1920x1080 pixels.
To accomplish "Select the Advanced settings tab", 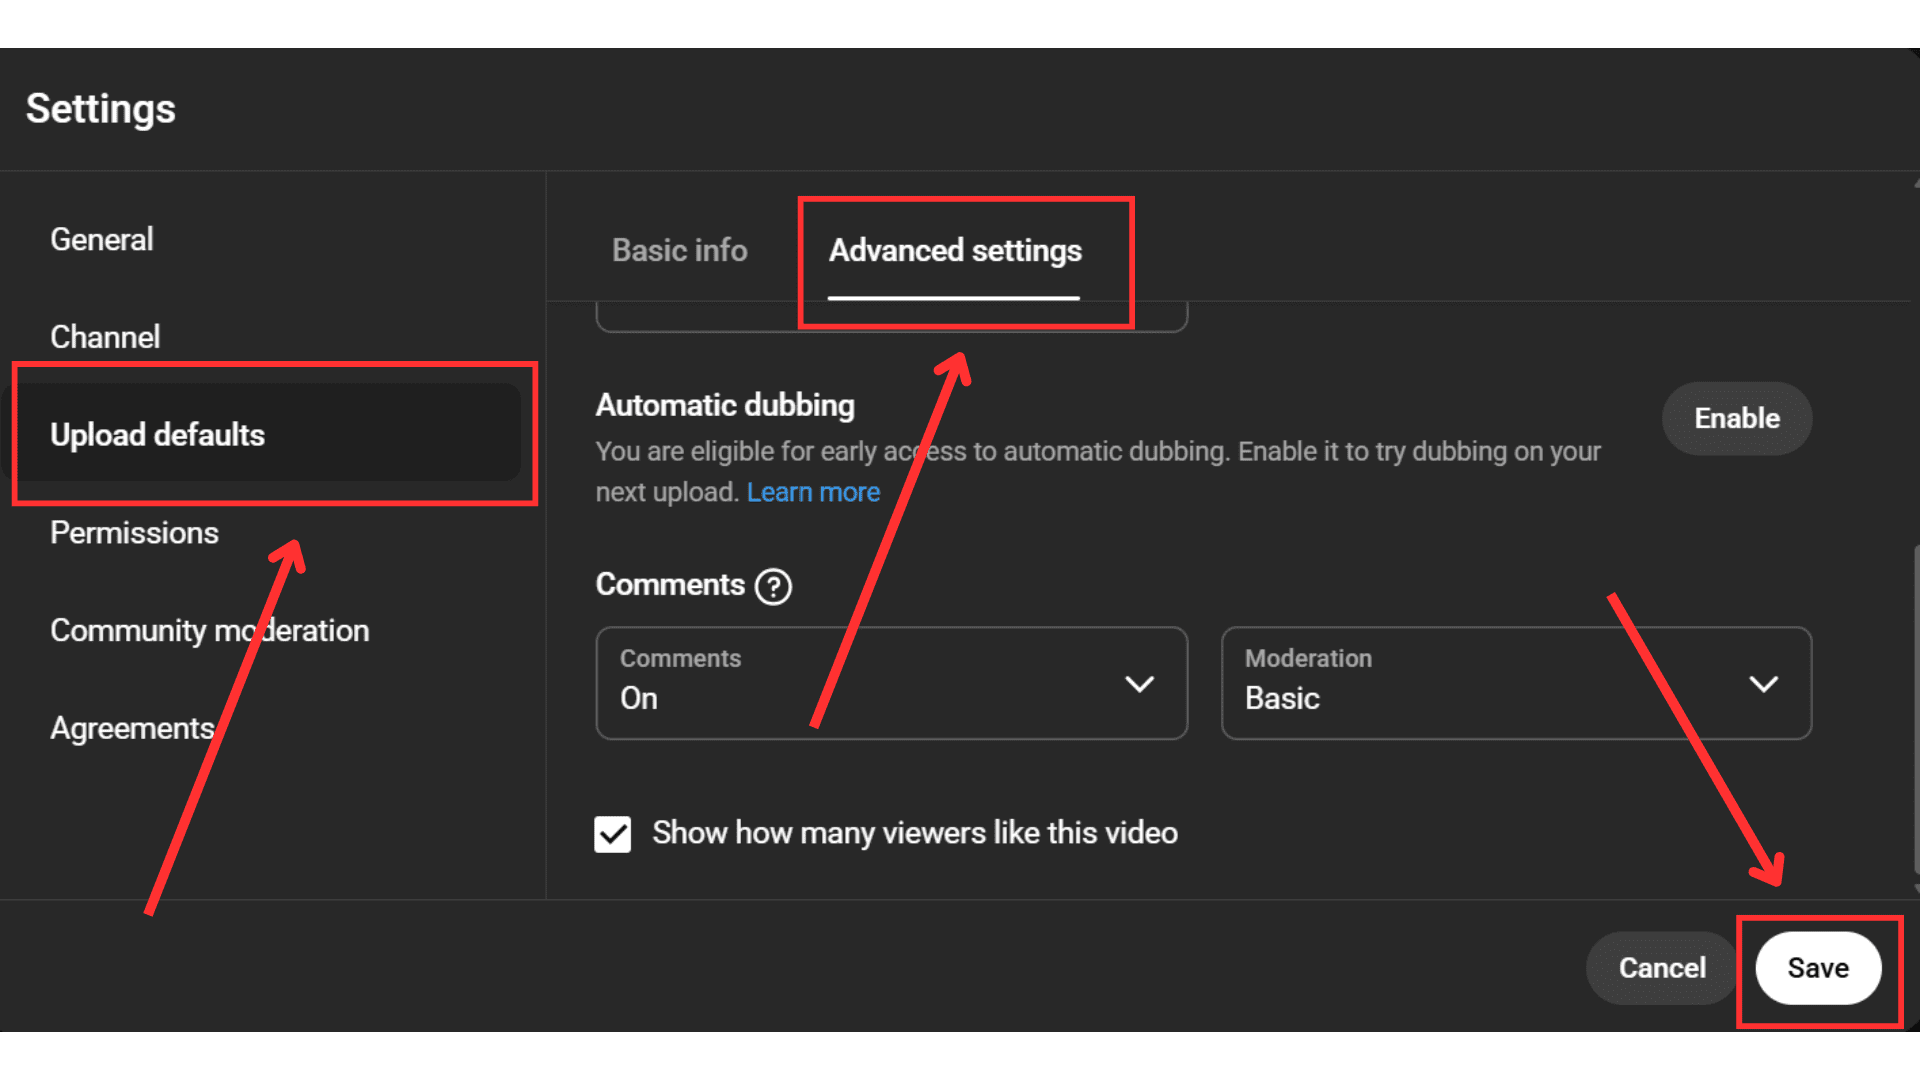I will 955,250.
